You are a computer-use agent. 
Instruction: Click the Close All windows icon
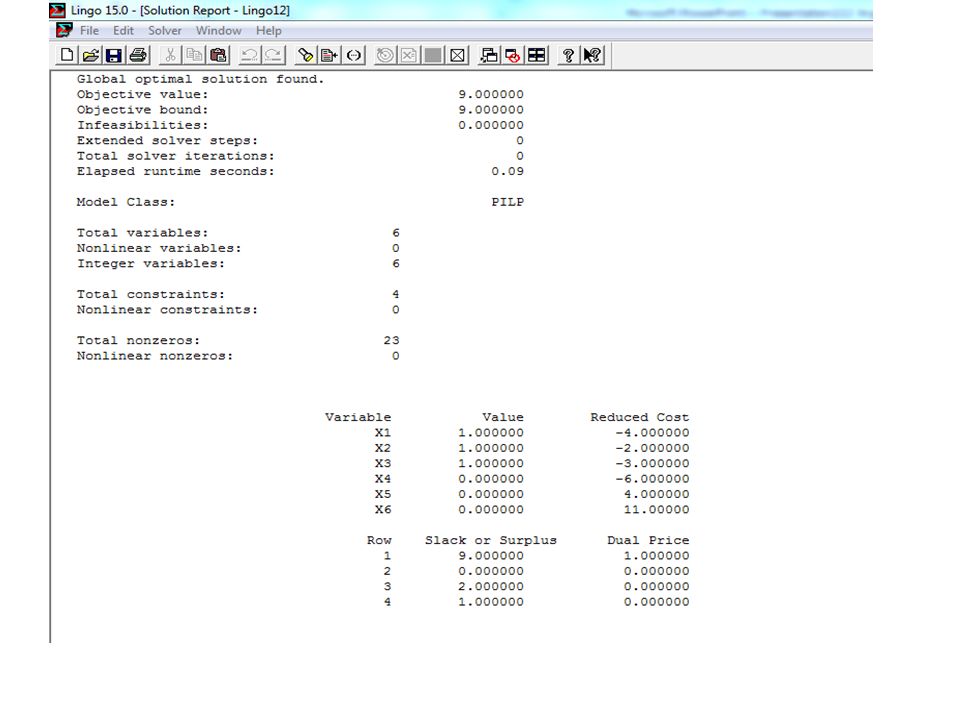[x=512, y=56]
